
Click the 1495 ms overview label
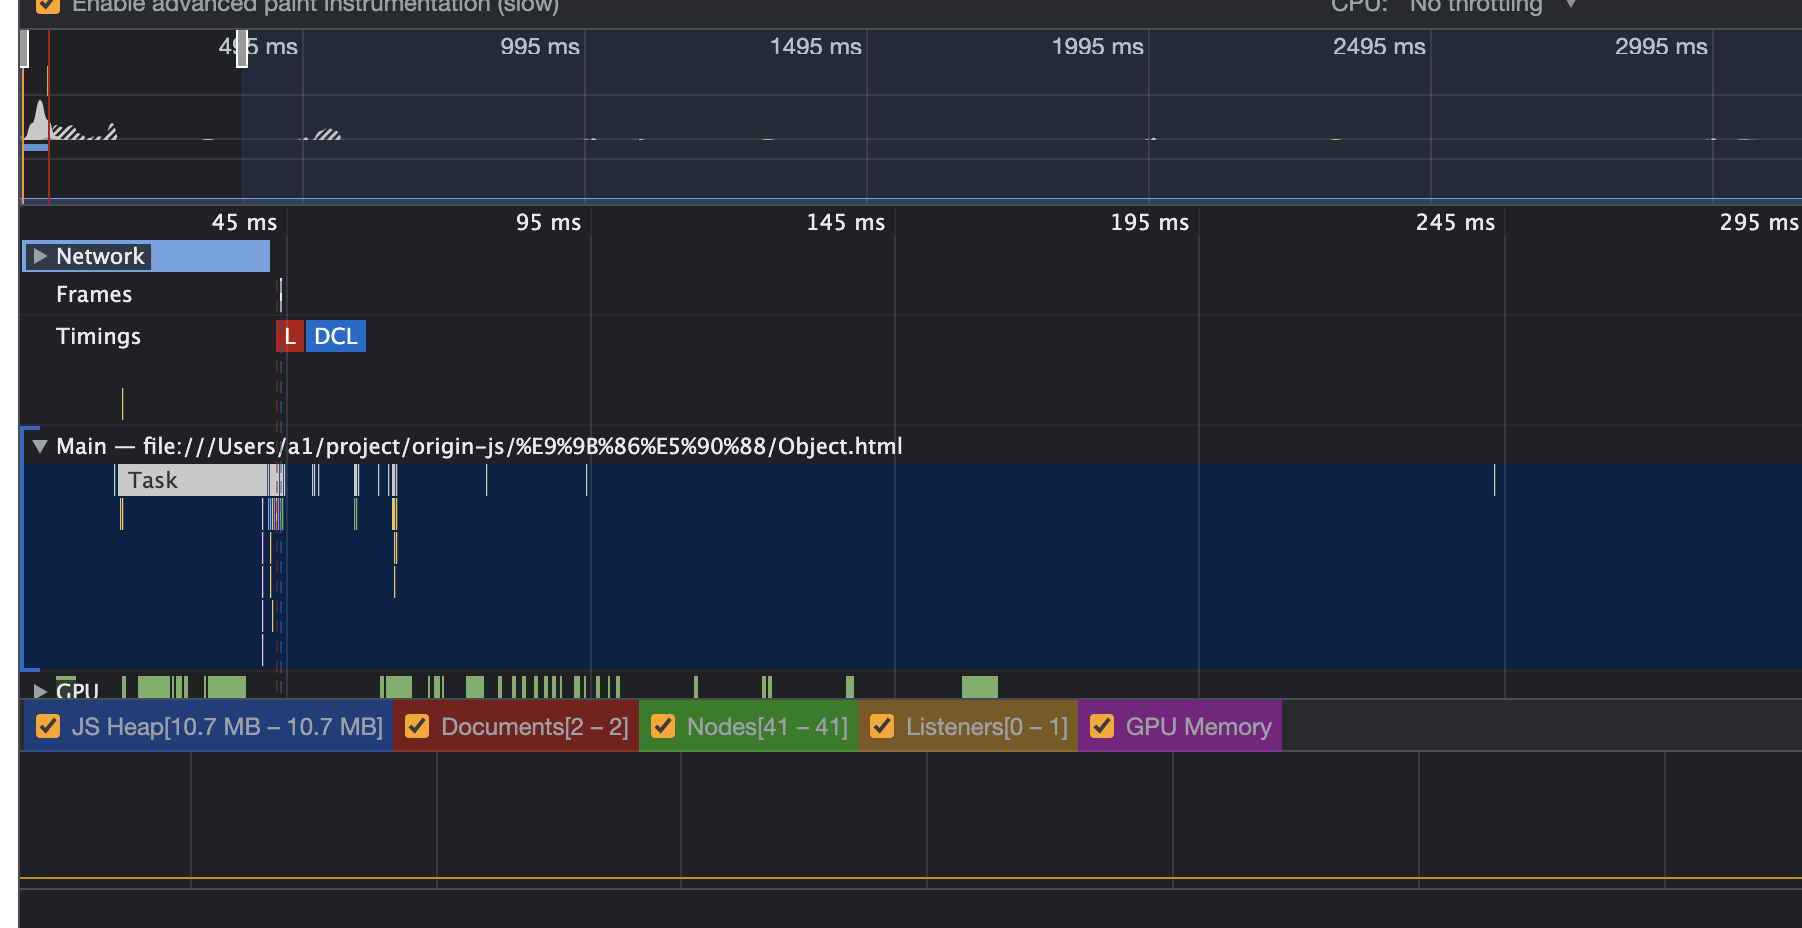(x=815, y=47)
